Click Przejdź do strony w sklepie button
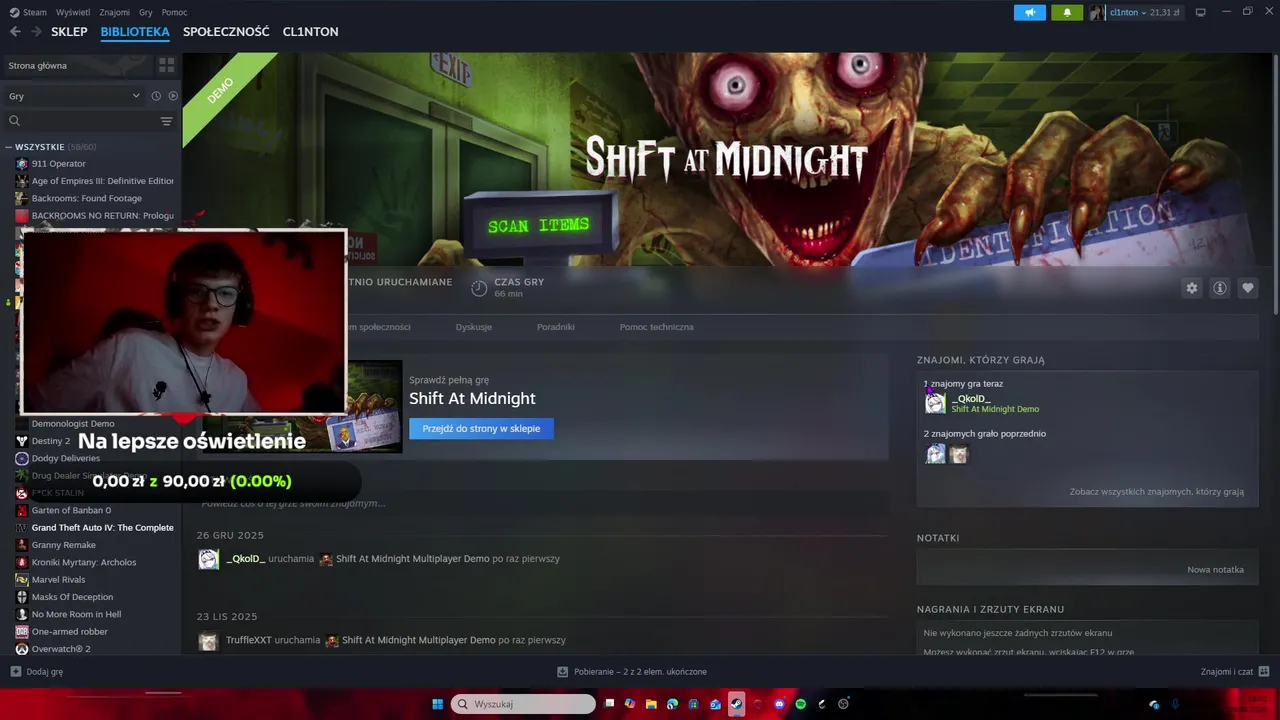 [x=481, y=428]
